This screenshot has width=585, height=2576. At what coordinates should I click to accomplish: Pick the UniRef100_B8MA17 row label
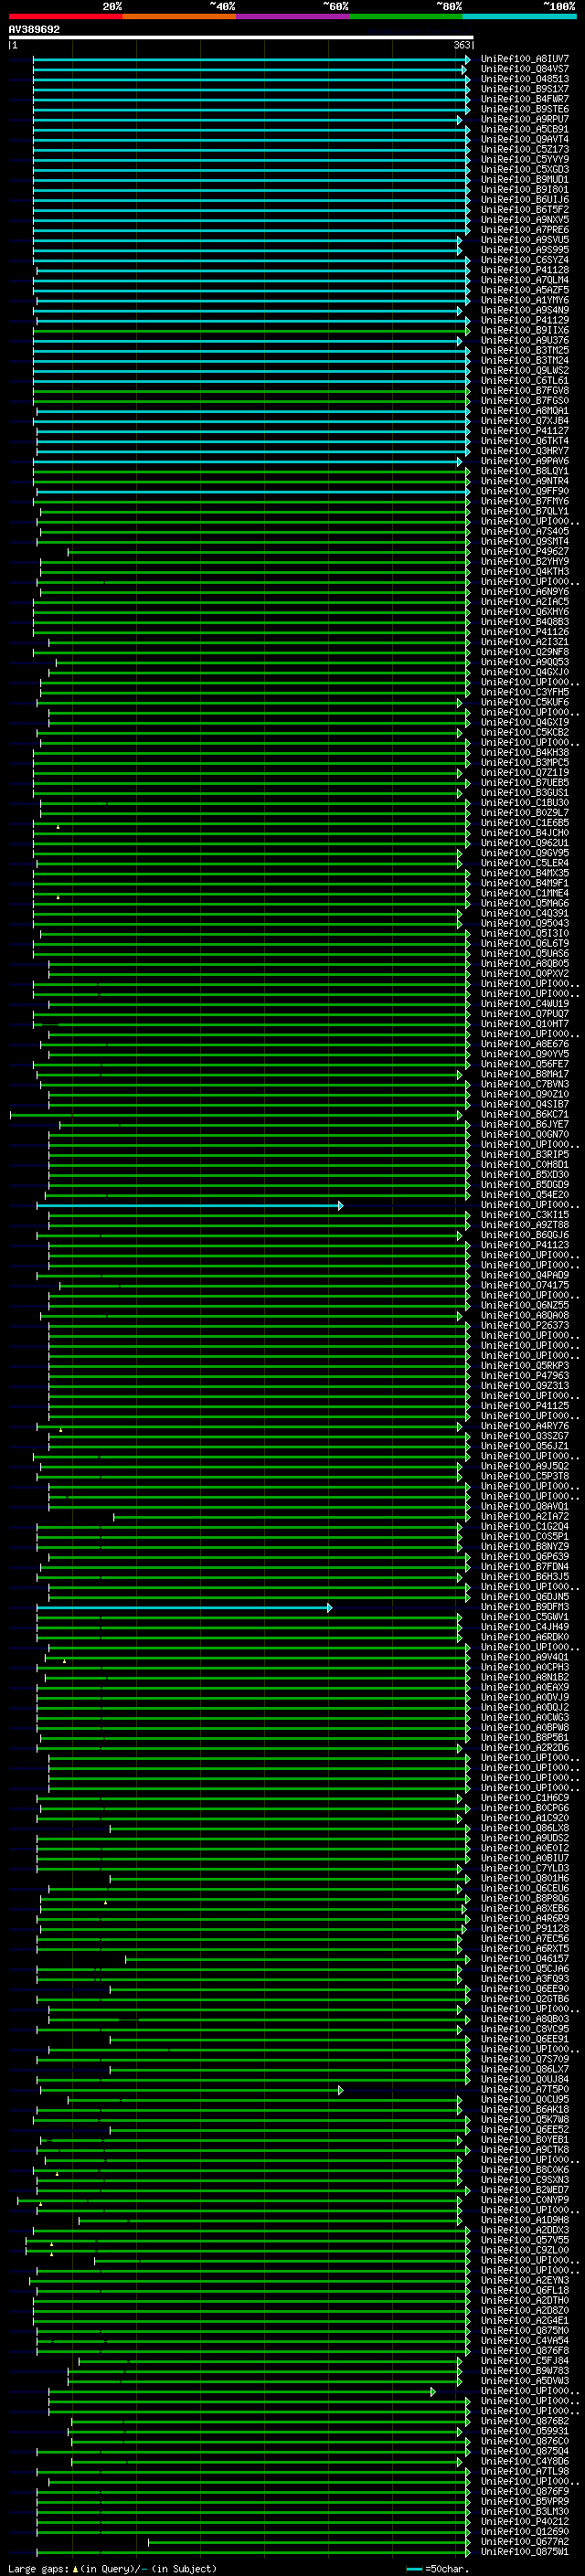(x=525, y=1074)
